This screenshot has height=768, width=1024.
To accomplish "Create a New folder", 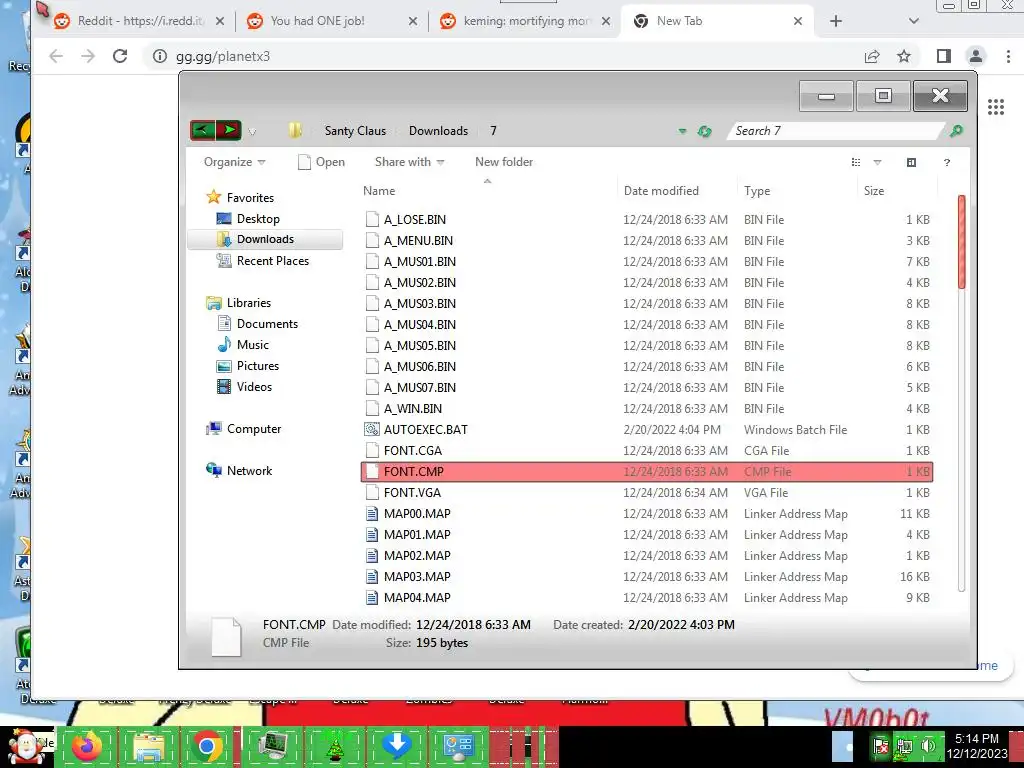I will tap(504, 162).
